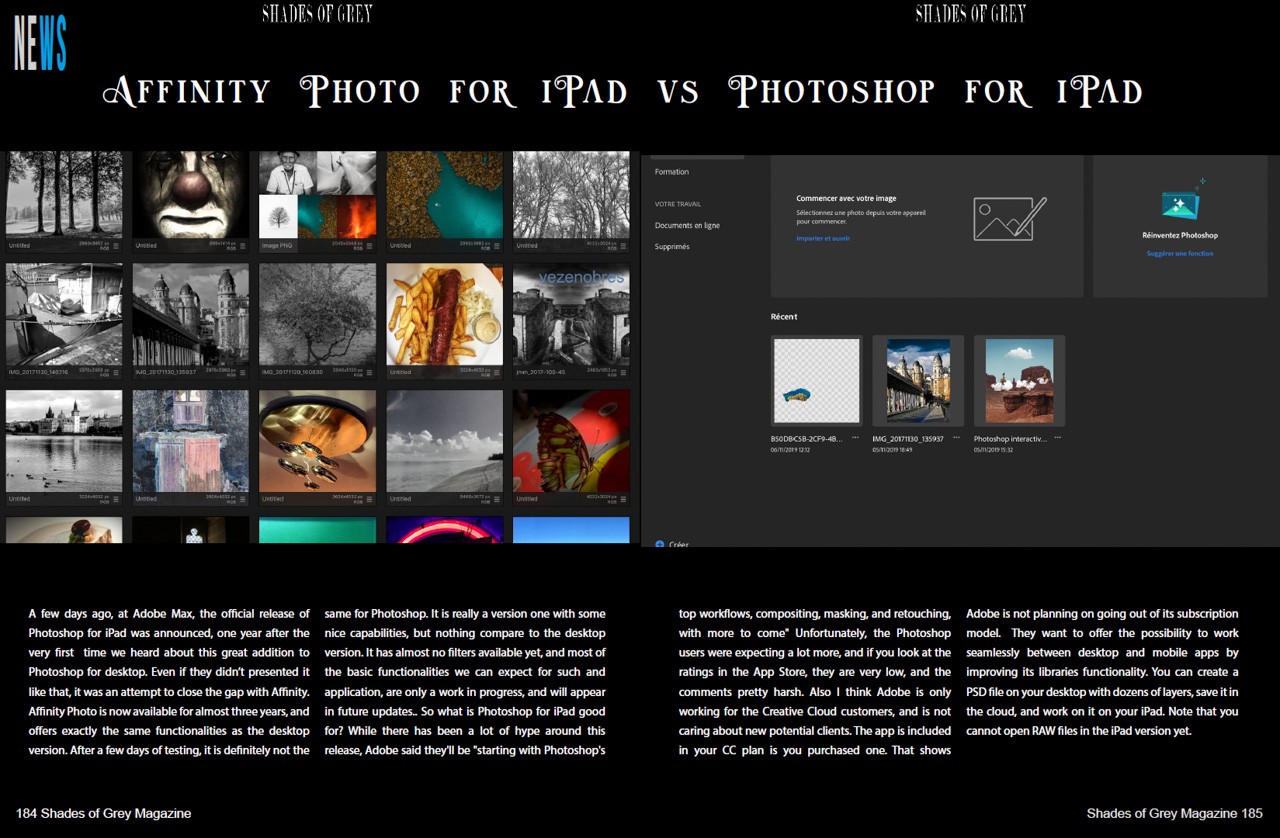Open the fries and sausage plate thumbnail
The width and height of the screenshot is (1280, 838).
tap(445, 314)
